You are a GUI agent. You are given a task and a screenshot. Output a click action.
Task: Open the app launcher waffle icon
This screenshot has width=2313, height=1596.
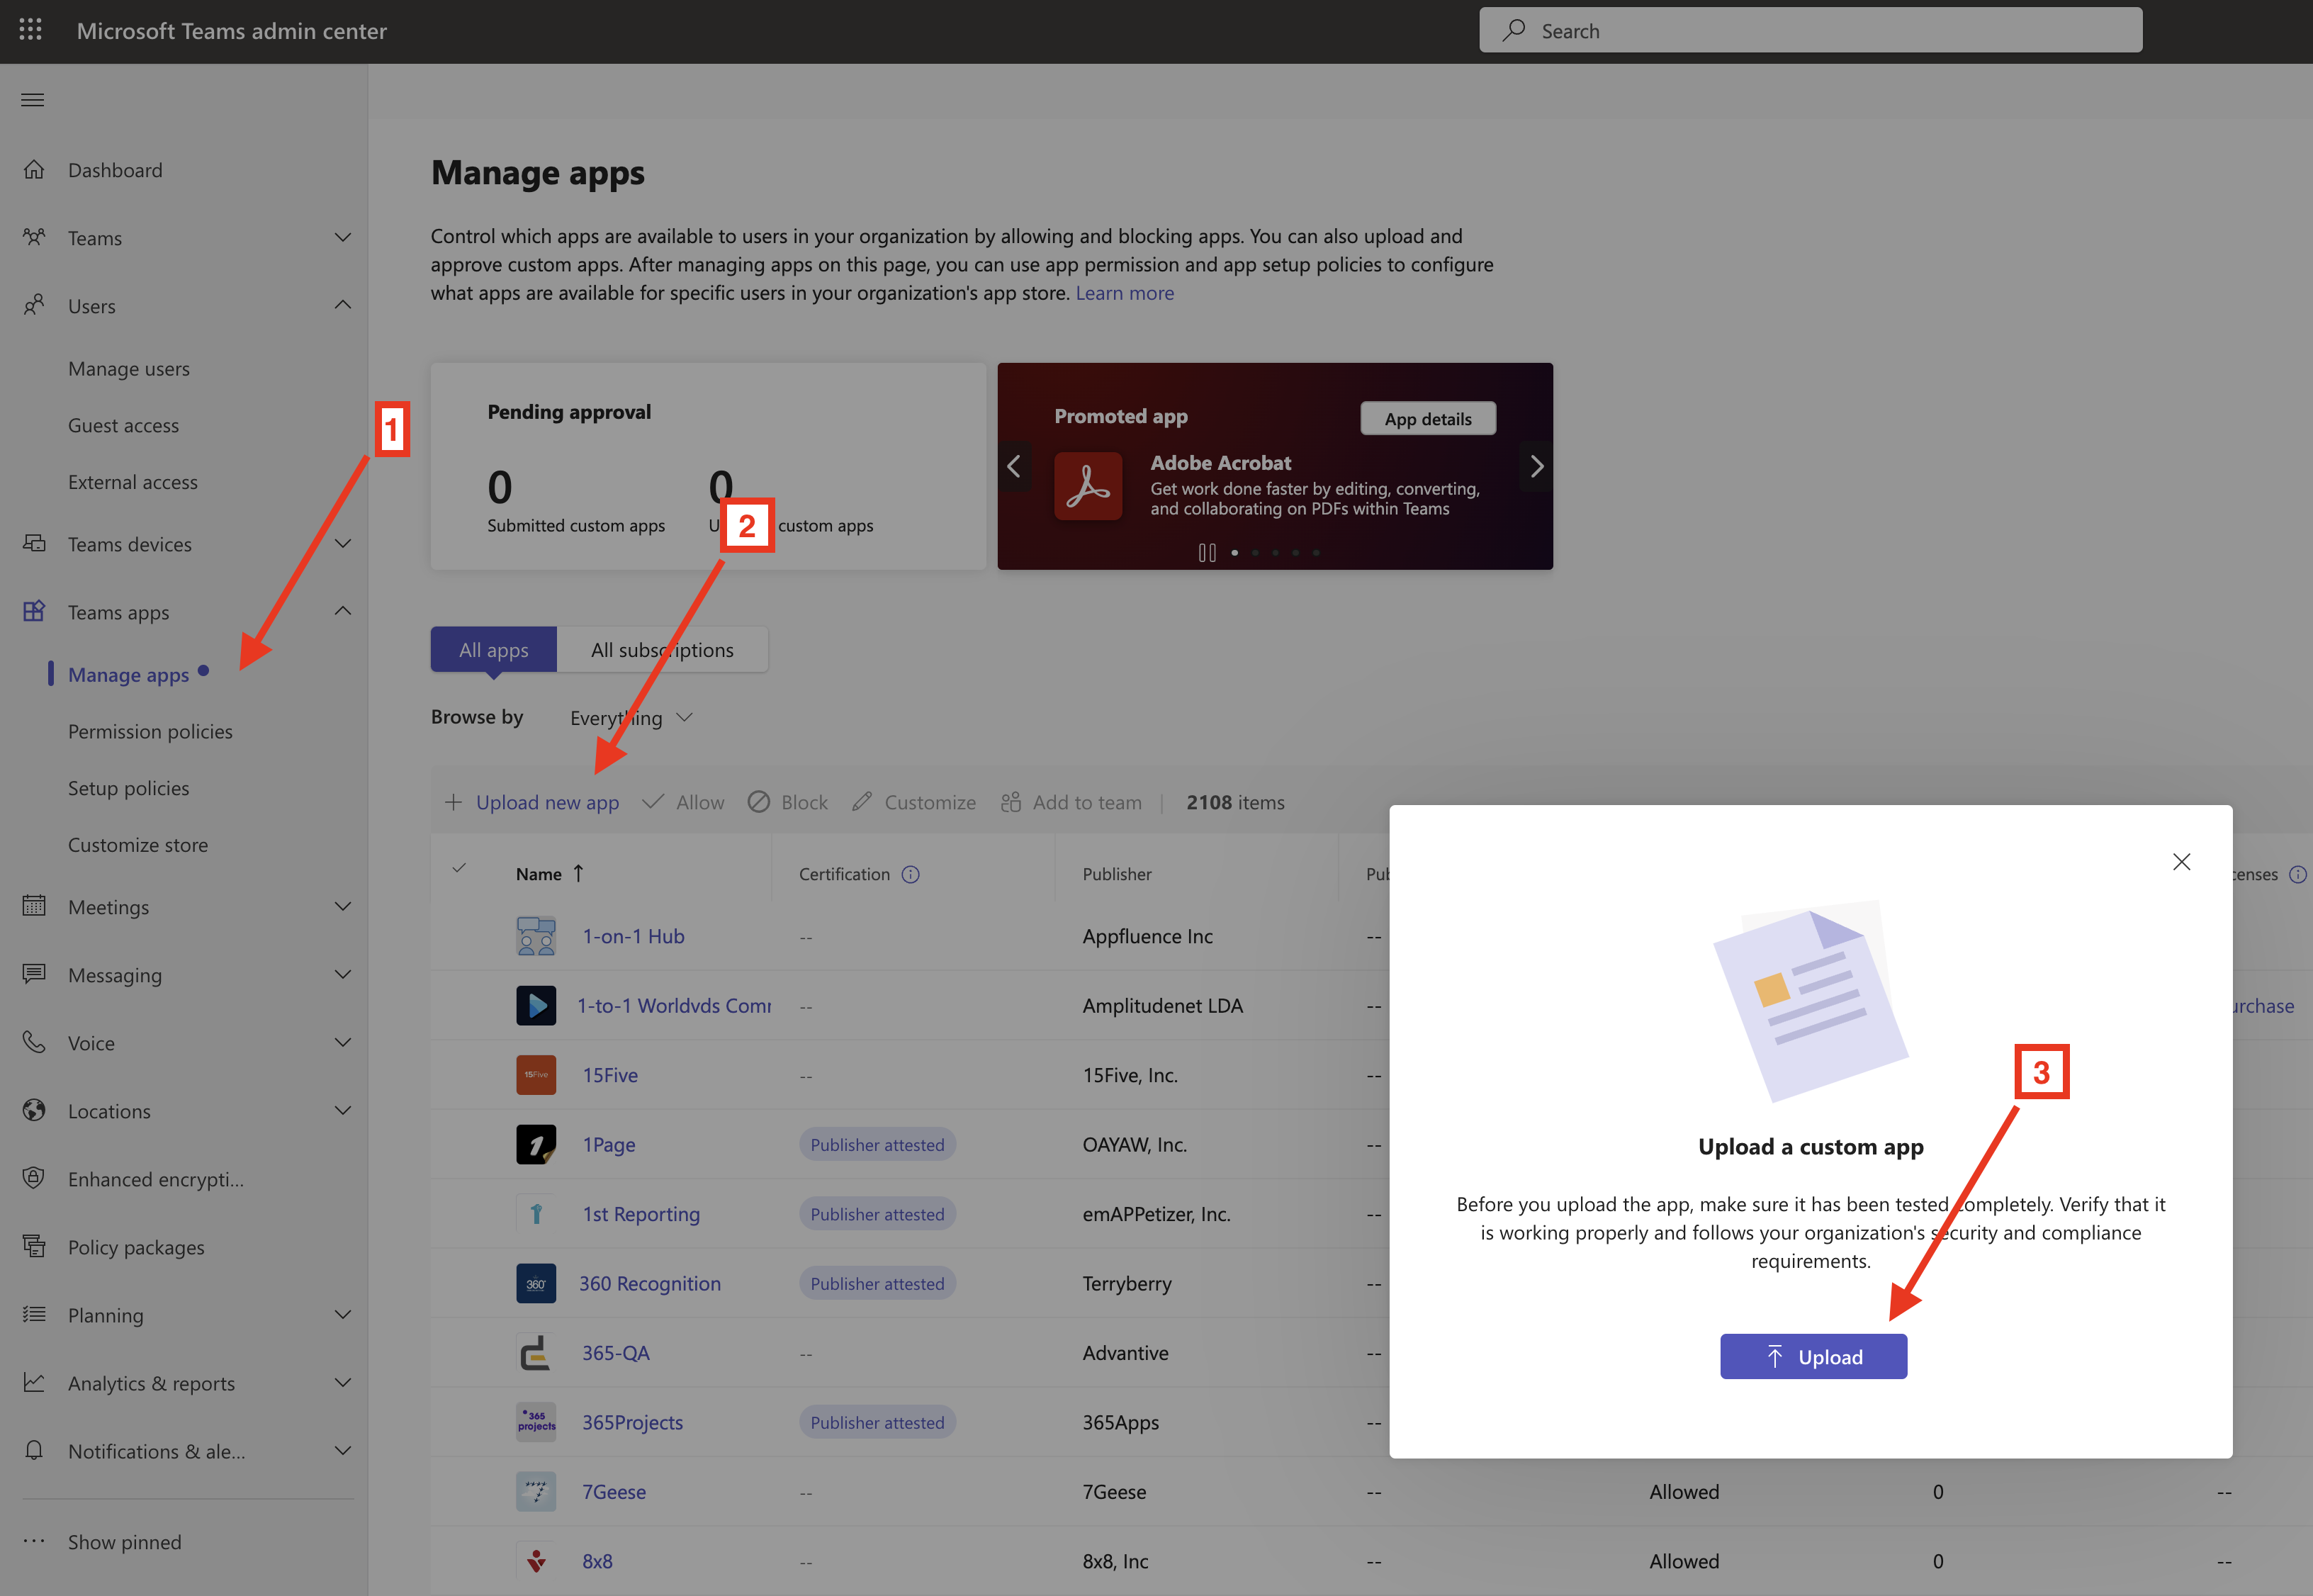point(30,30)
